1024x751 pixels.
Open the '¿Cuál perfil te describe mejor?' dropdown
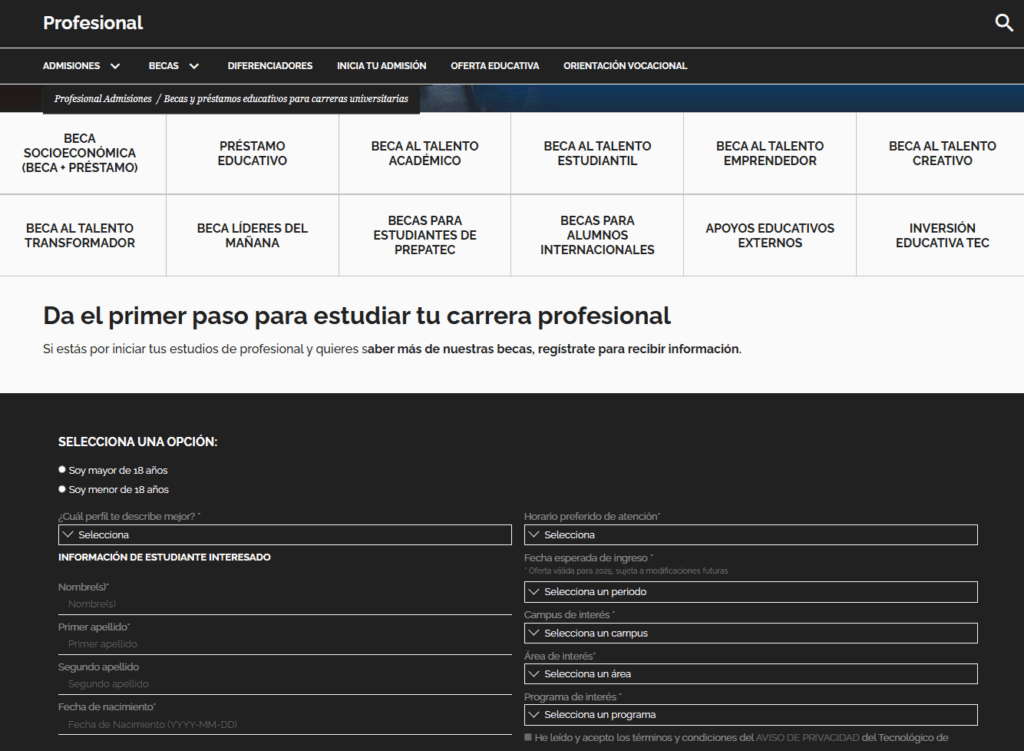tap(285, 535)
